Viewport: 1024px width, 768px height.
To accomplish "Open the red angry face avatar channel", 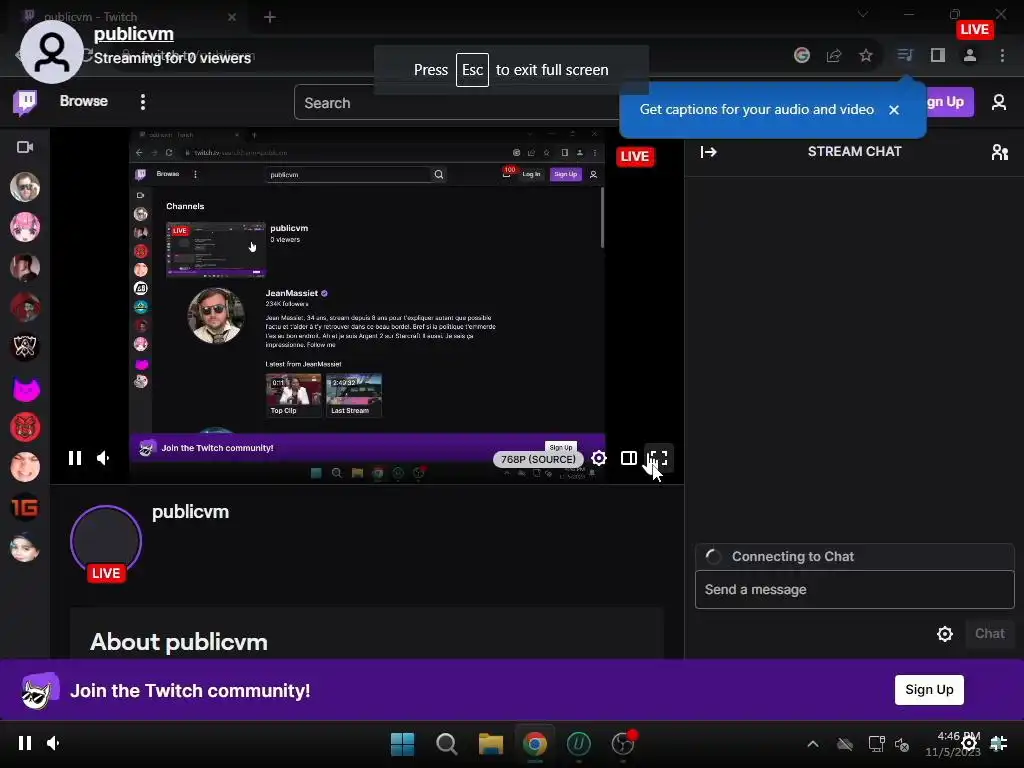I will [x=25, y=427].
